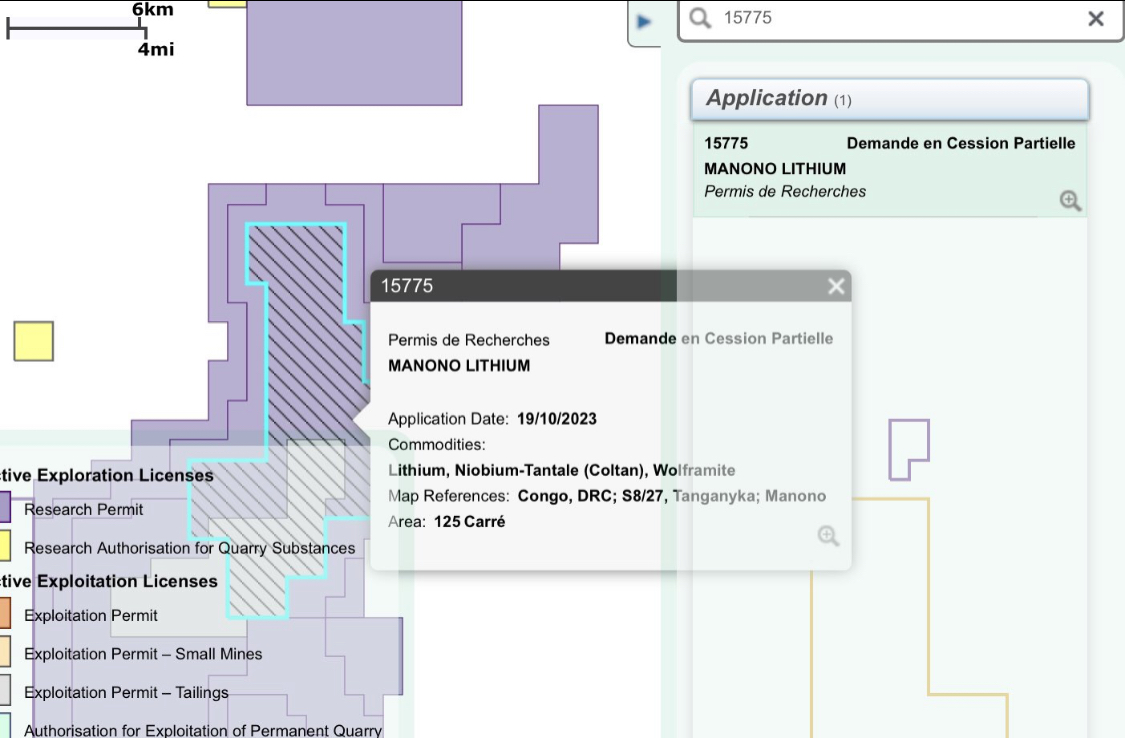Select MANONO LITHIUM in the Application list
The height and width of the screenshot is (738, 1125).
(775, 169)
